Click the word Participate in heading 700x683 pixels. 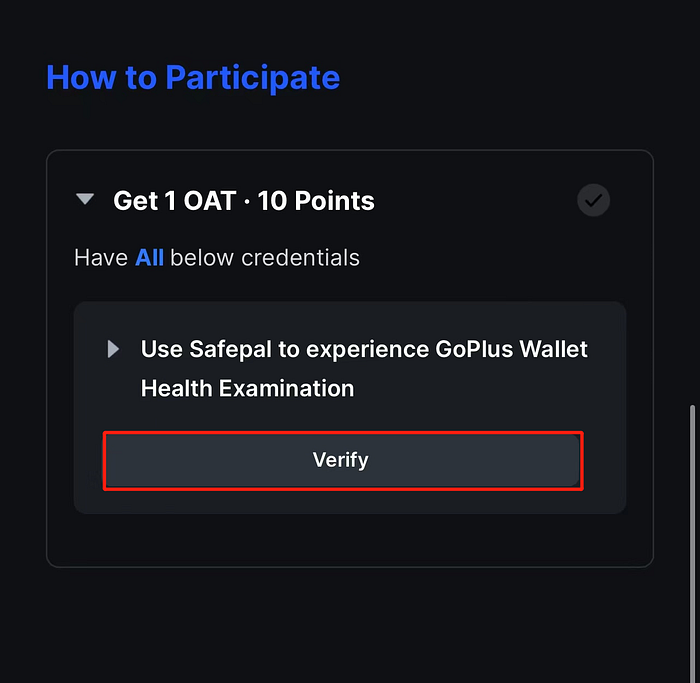(253, 78)
